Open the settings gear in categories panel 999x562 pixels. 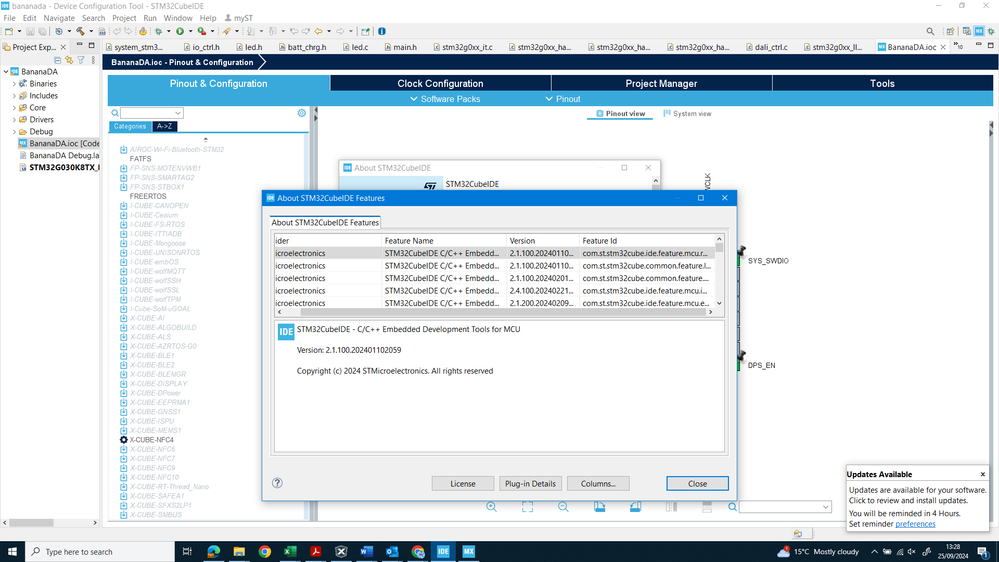301,113
